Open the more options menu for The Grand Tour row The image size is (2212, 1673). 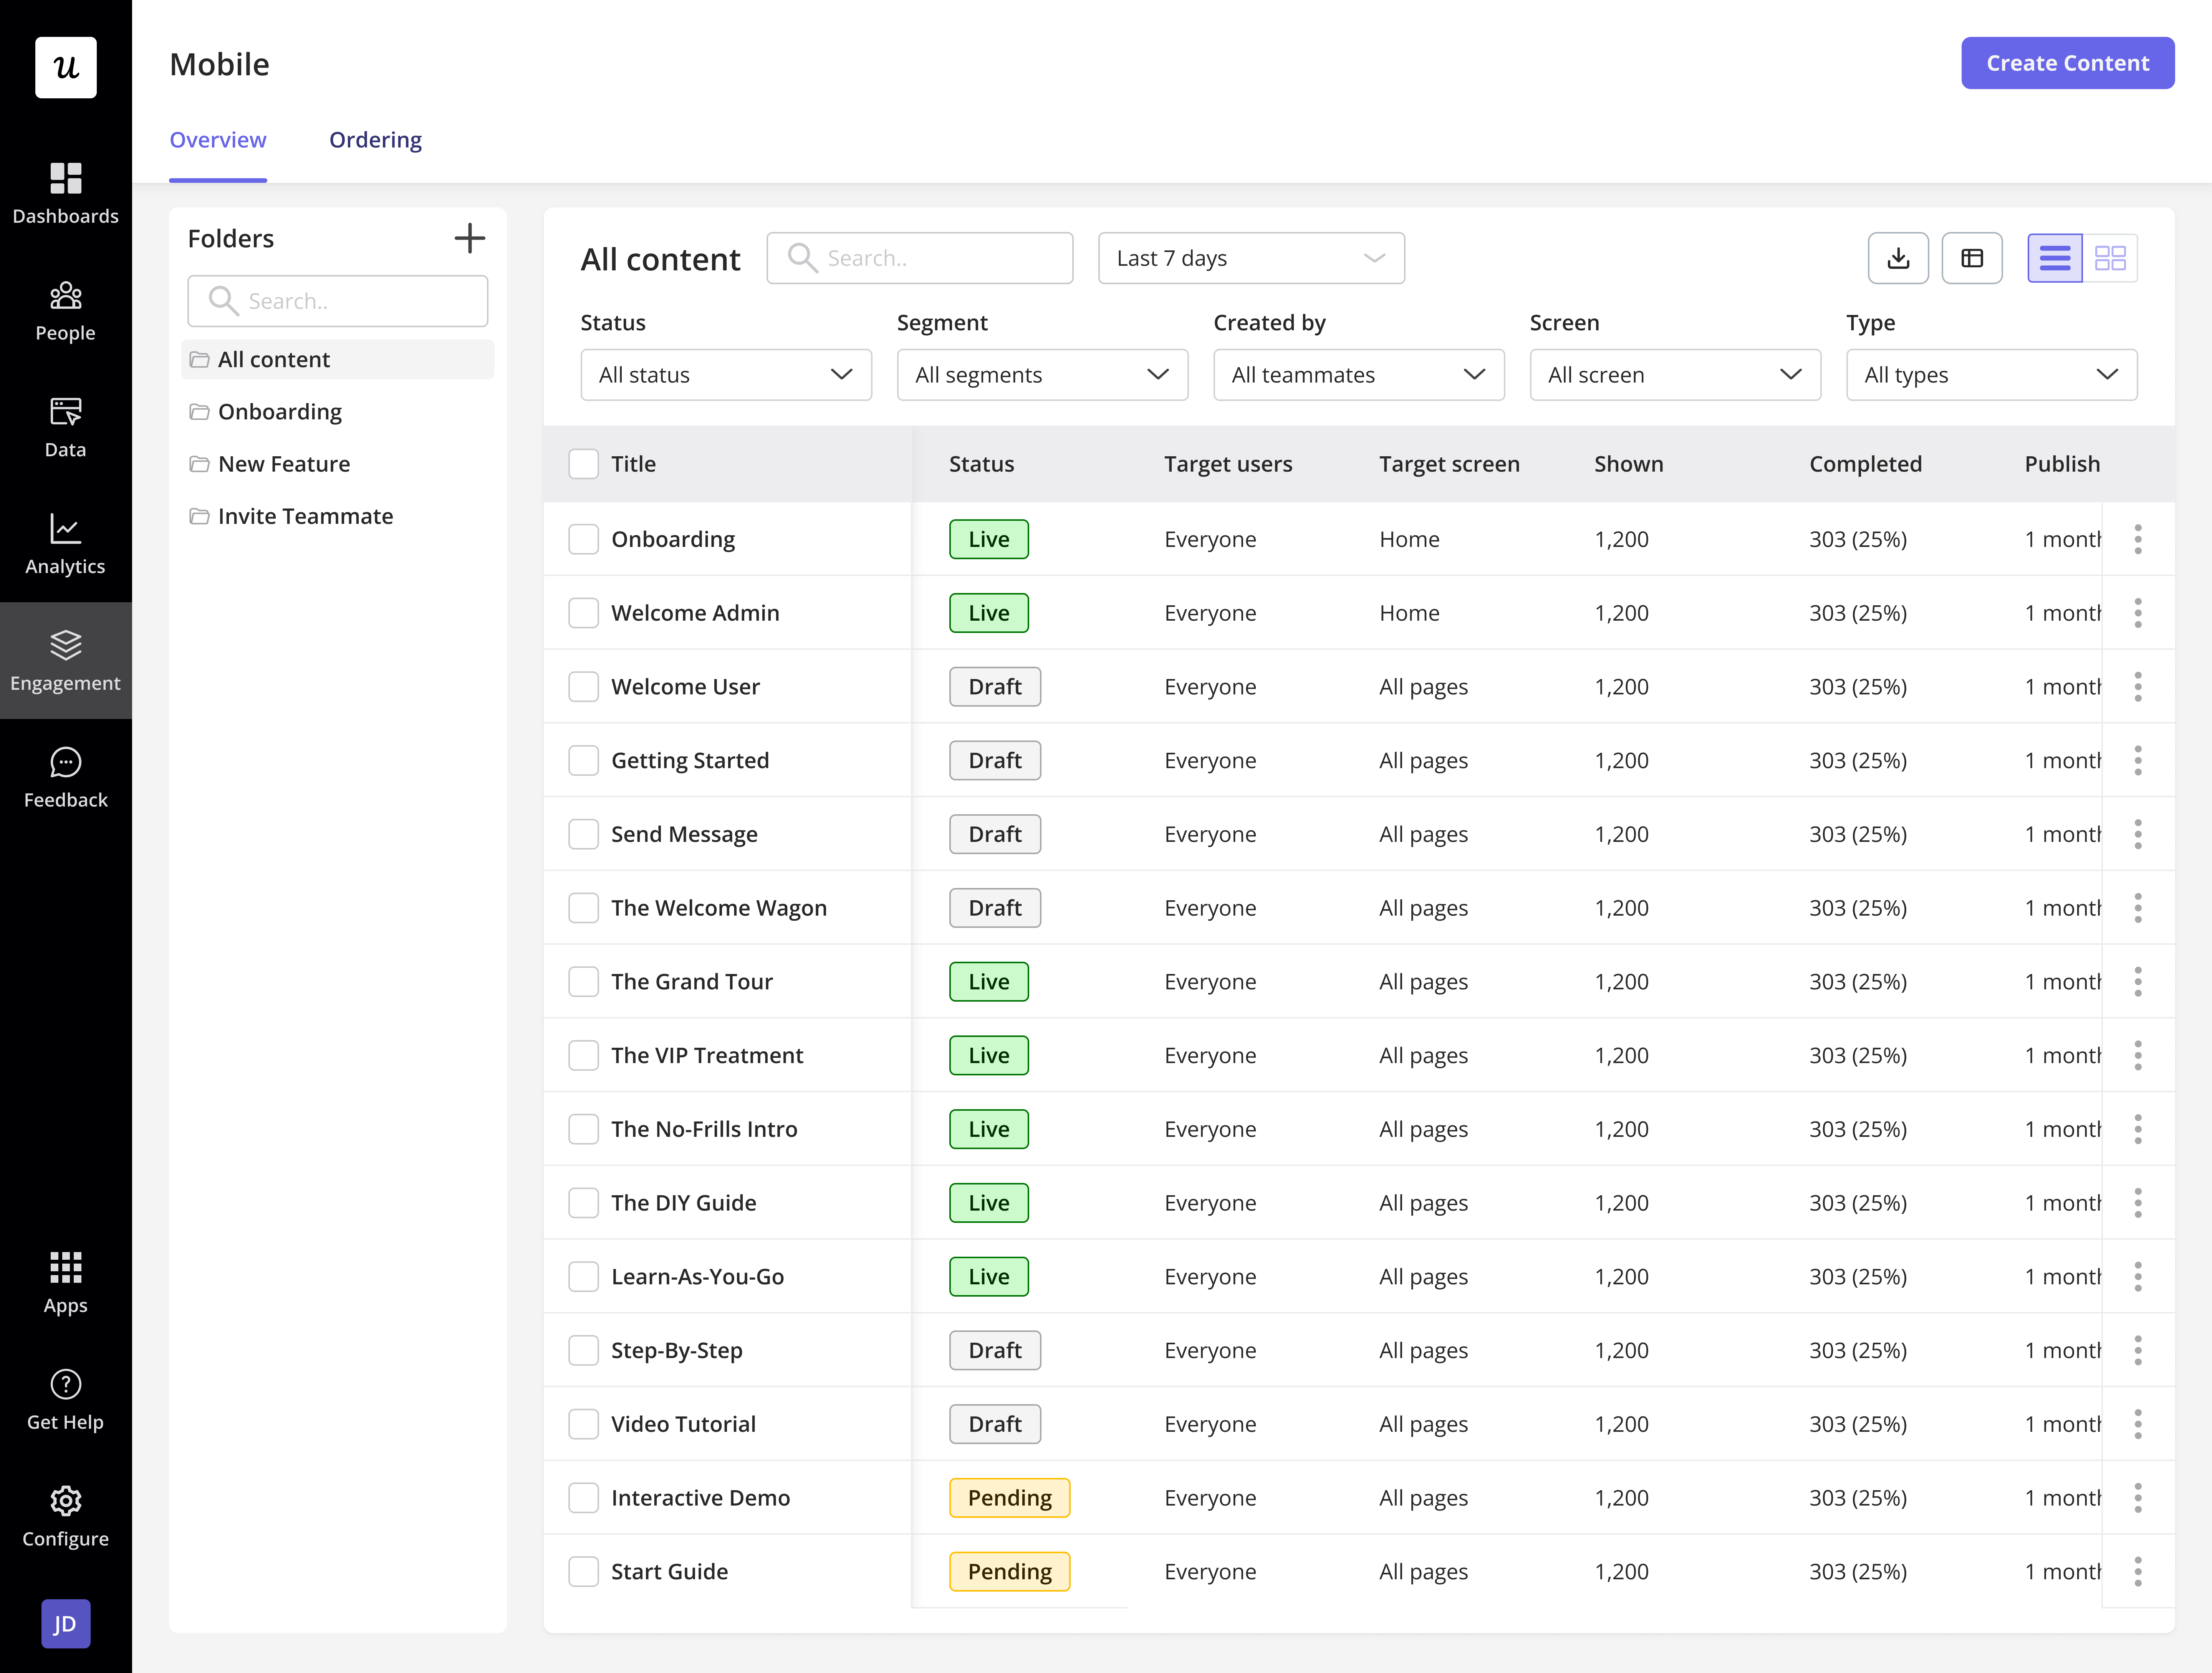pos(2138,982)
